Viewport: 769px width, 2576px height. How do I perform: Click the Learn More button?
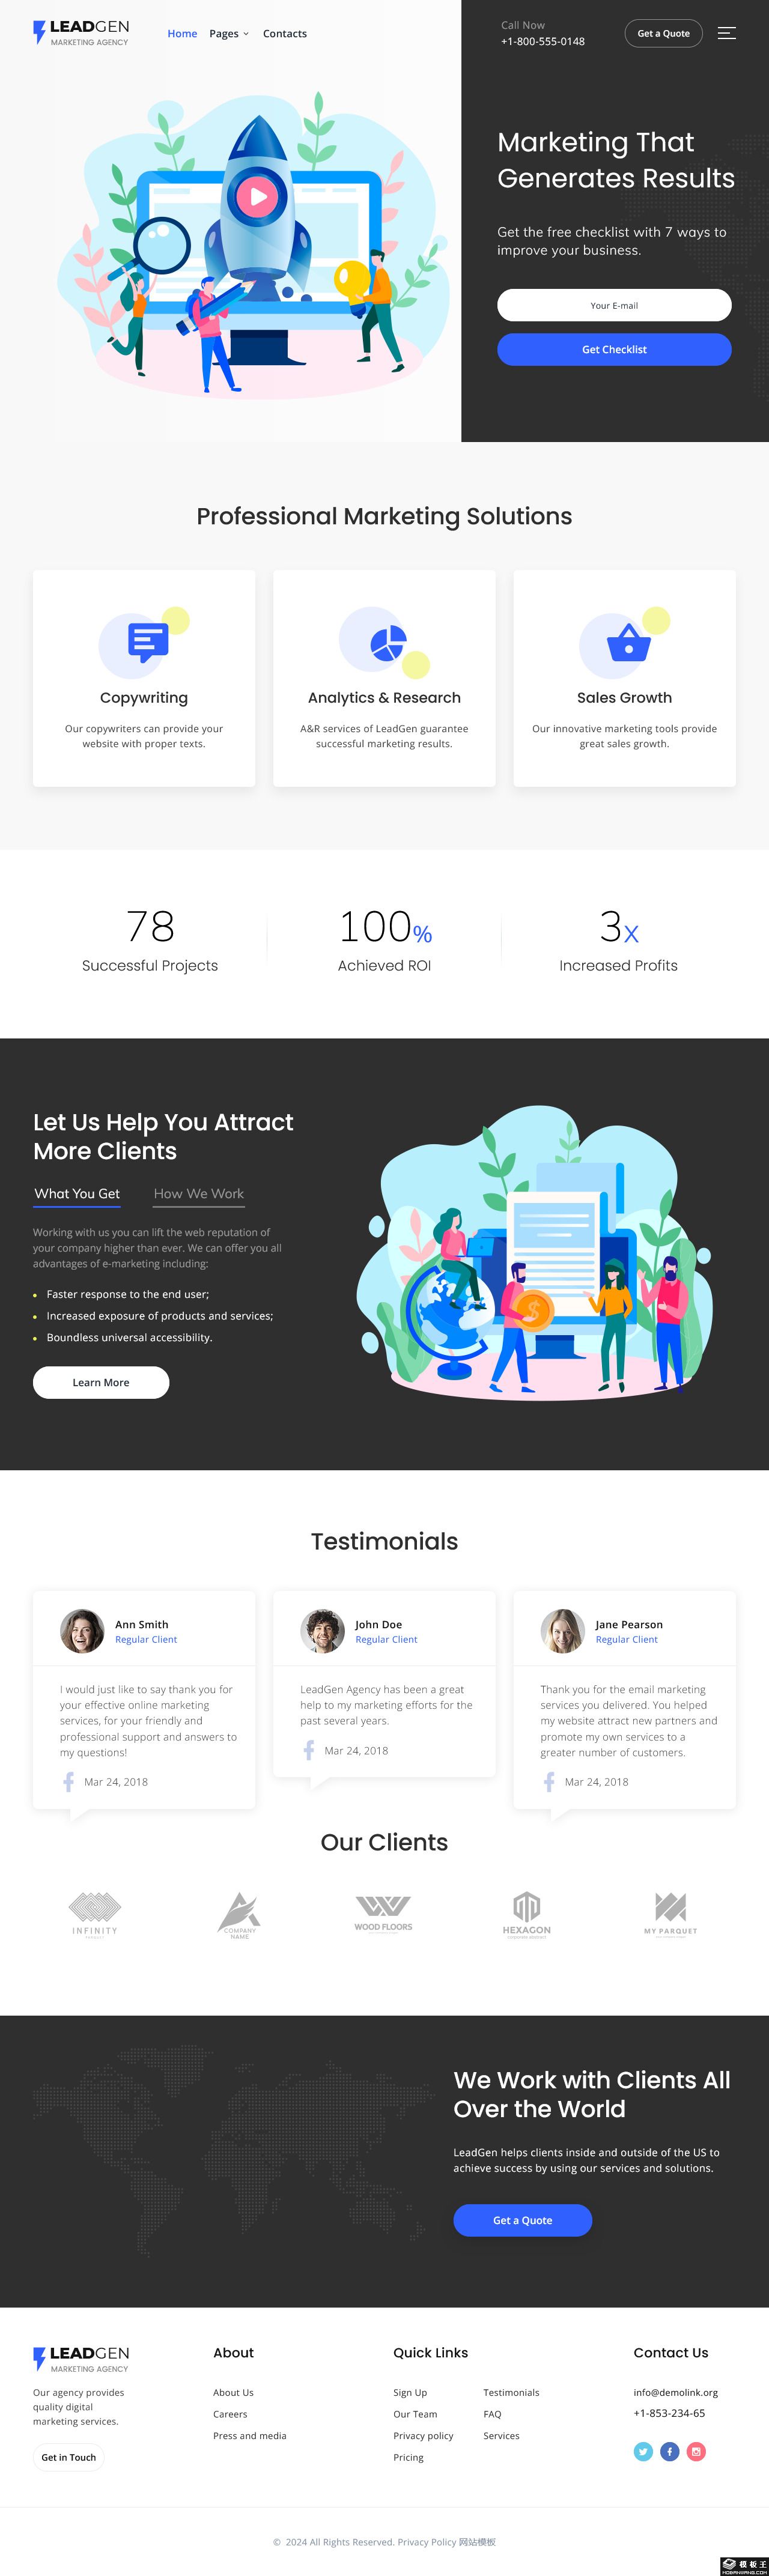101,1382
